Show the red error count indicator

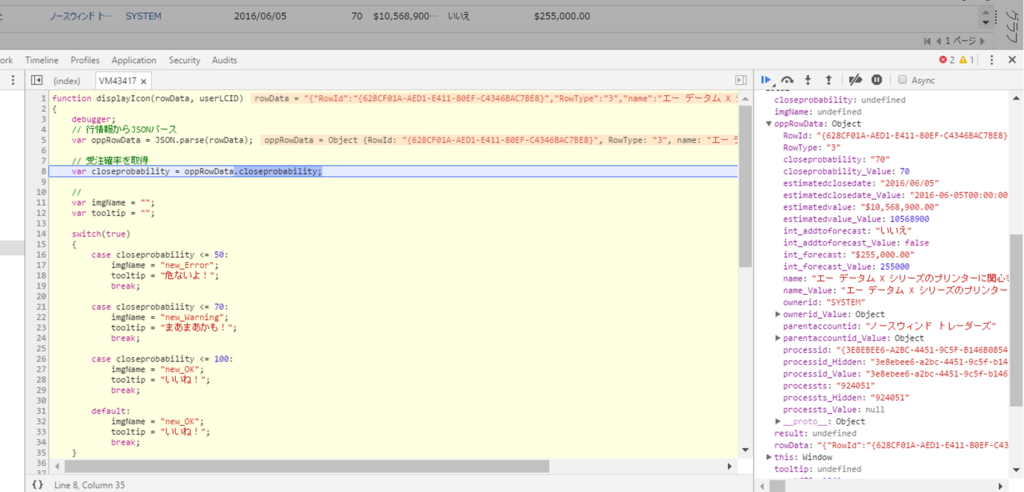pyautogui.click(x=947, y=60)
